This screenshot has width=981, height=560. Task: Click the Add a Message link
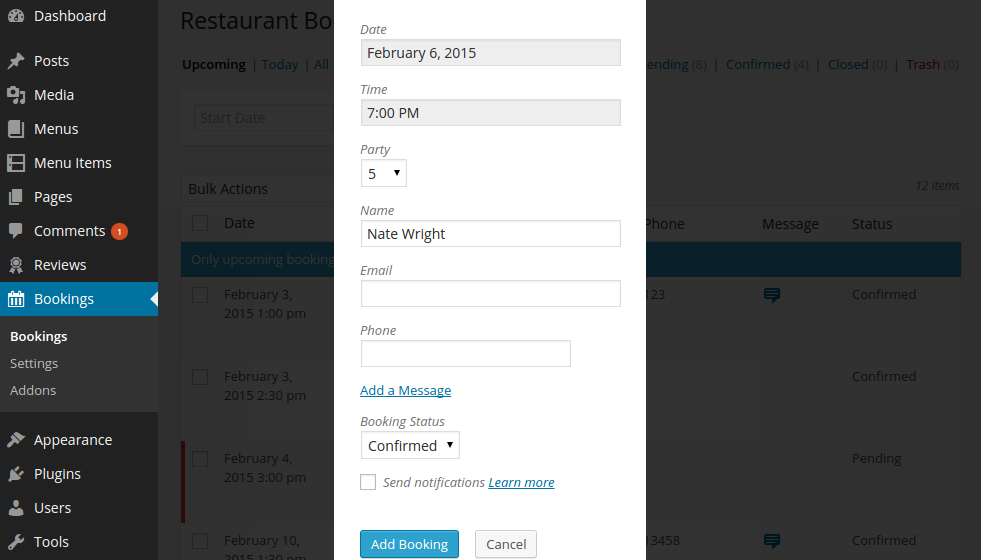coord(405,390)
